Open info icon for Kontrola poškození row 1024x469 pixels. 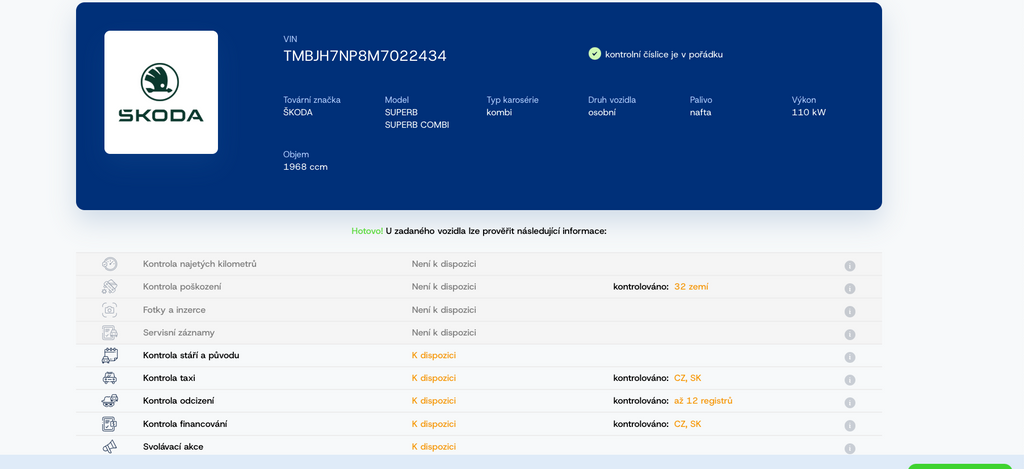point(850,289)
